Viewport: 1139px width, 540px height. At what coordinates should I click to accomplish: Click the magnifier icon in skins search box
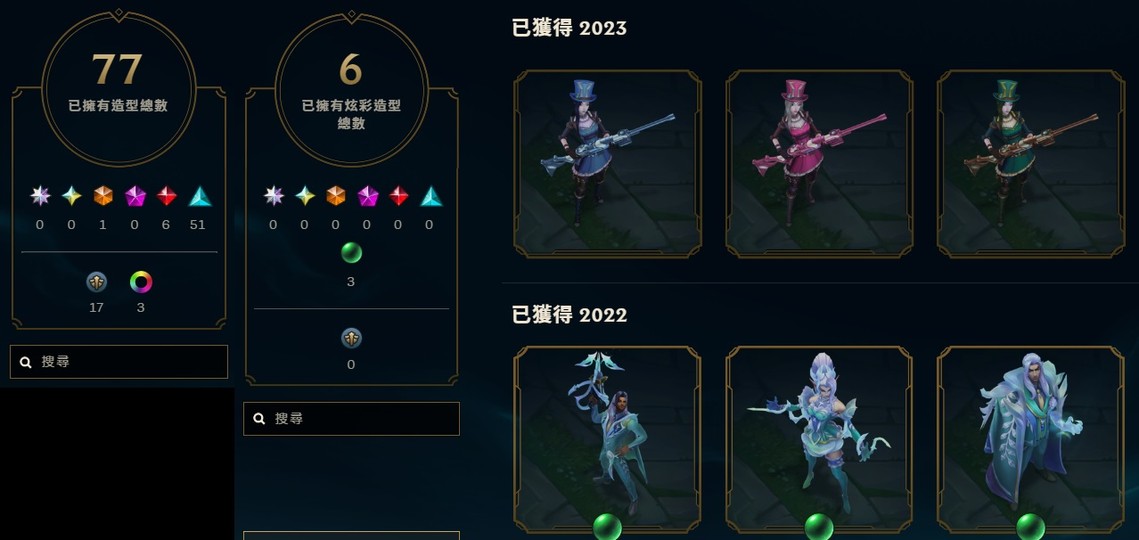point(25,362)
